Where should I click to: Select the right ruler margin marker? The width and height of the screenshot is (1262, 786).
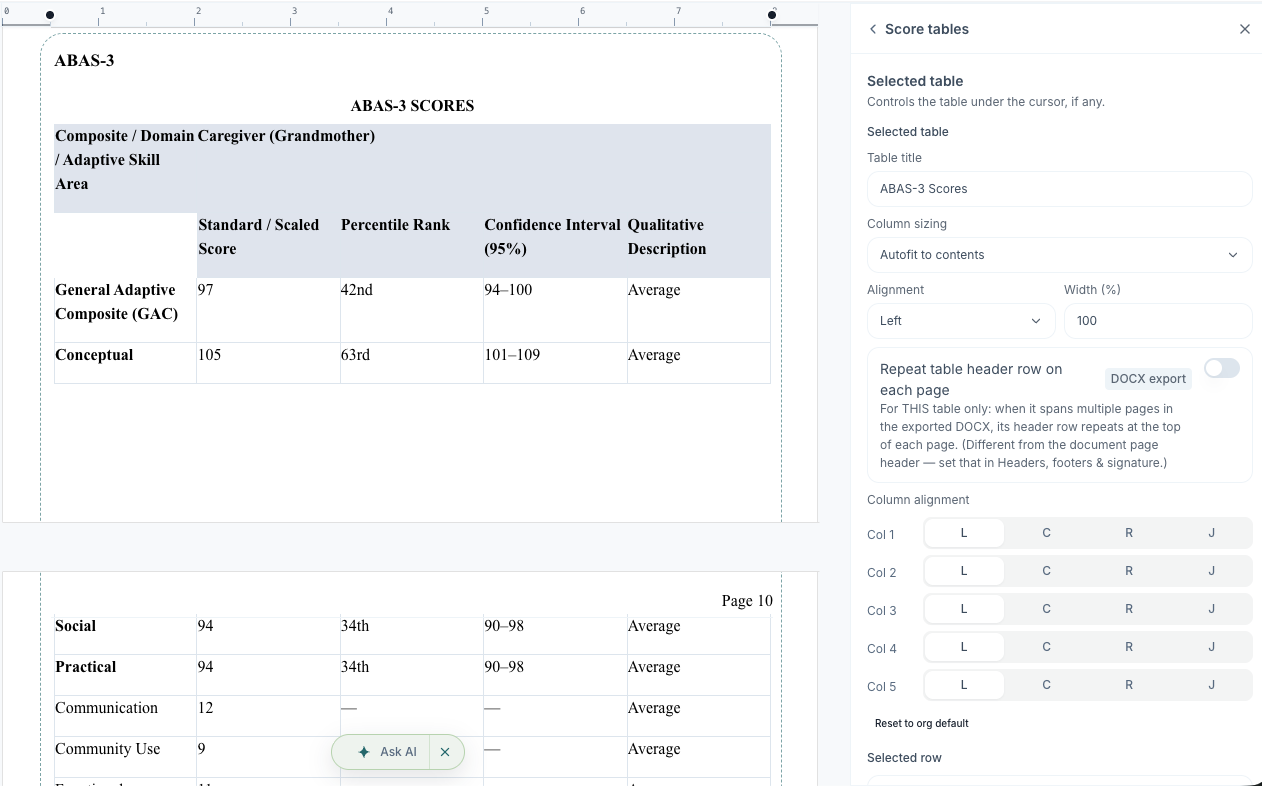(772, 15)
